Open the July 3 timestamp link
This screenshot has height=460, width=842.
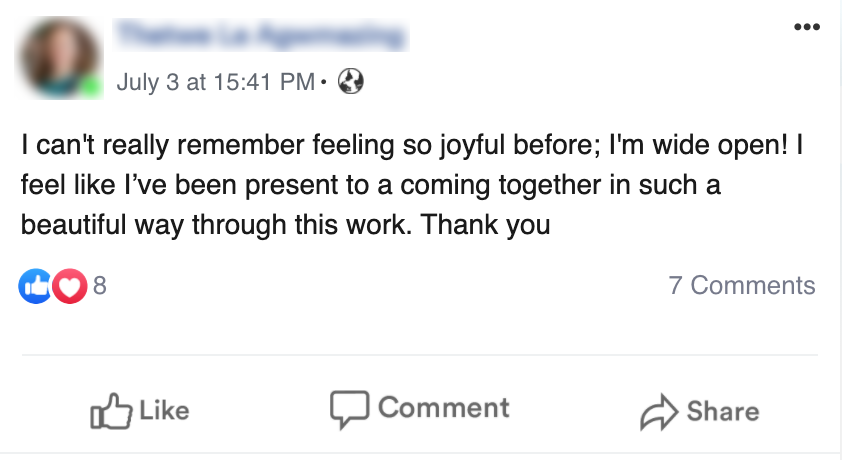pyautogui.click(x=215, y=81)
